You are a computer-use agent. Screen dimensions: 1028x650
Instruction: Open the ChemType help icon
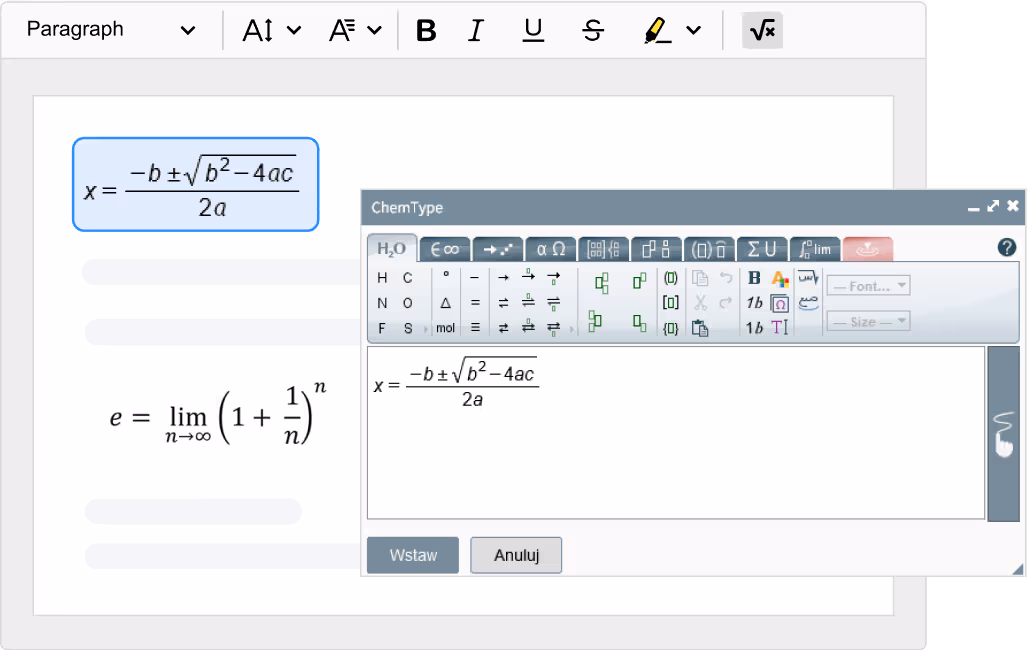click(1006, 248)
